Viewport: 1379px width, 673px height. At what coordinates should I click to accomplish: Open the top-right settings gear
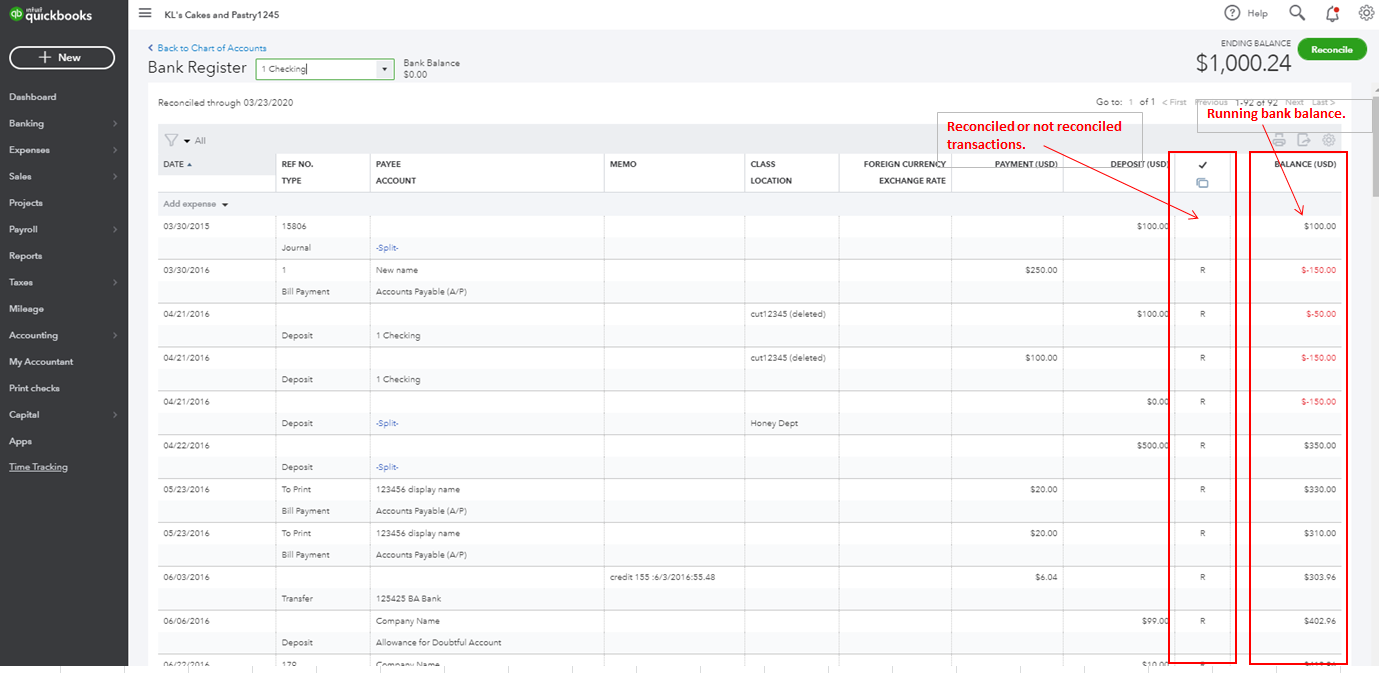[1366, 13]
